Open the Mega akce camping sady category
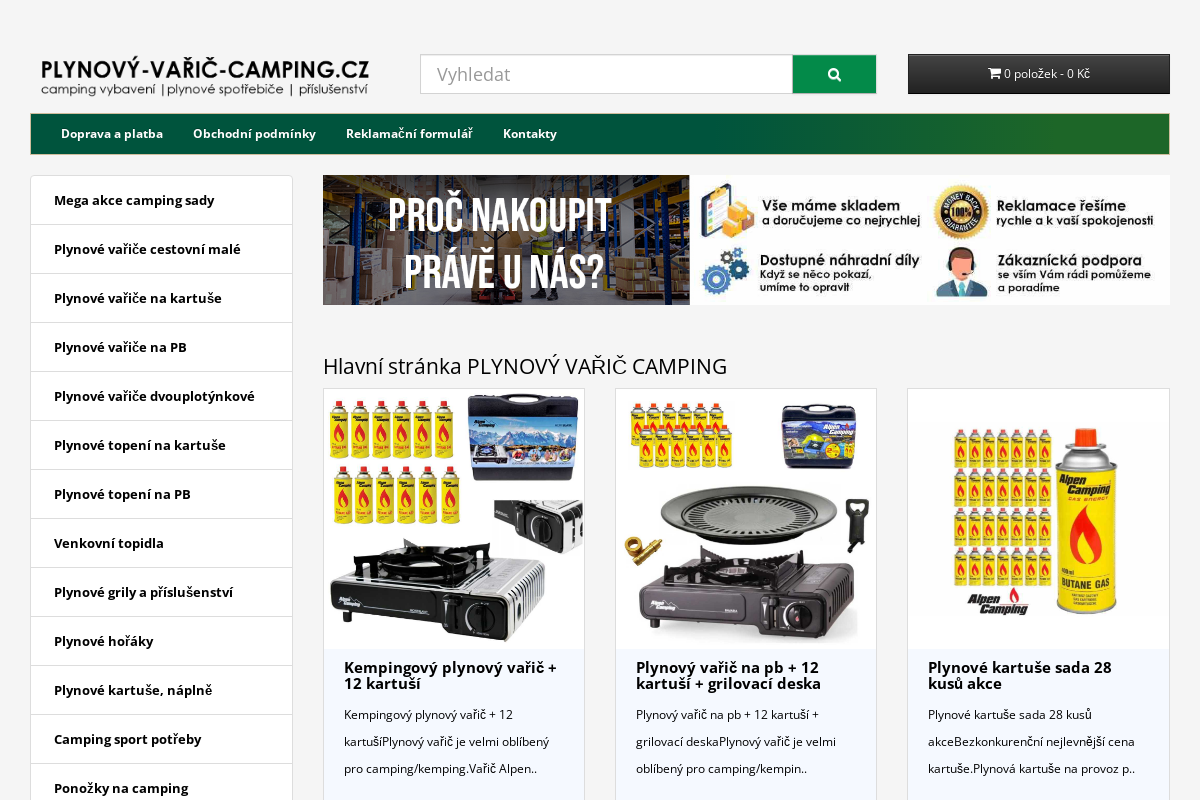Image resolution: width=1200 pixels, height=800 pixels. 133,200
